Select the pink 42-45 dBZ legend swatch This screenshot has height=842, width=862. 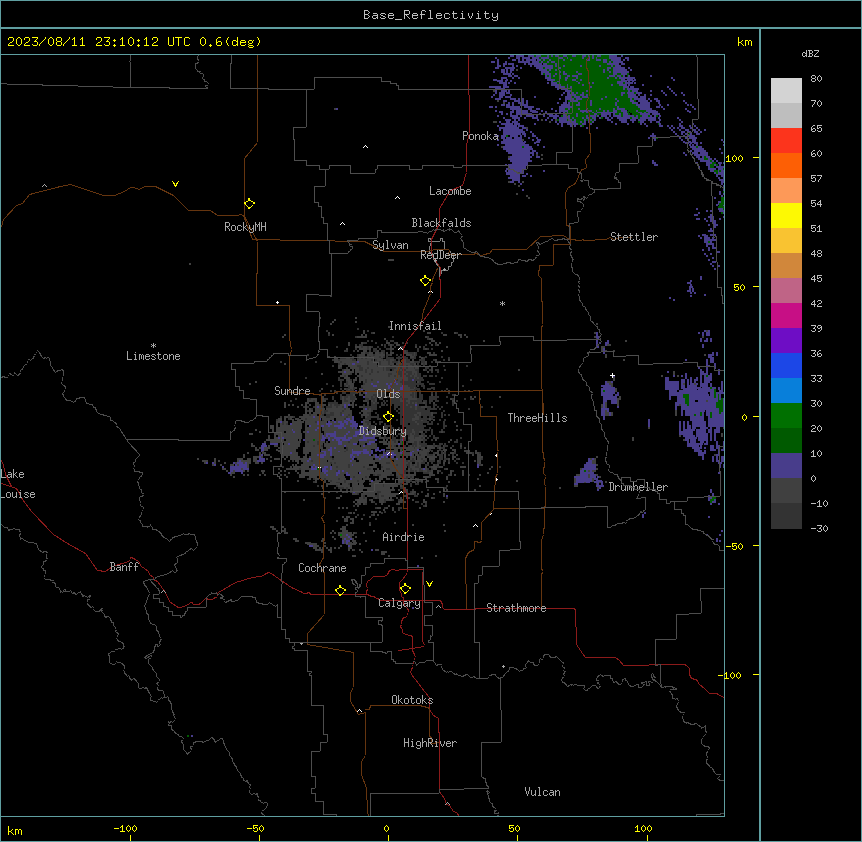tap(786, 290)
